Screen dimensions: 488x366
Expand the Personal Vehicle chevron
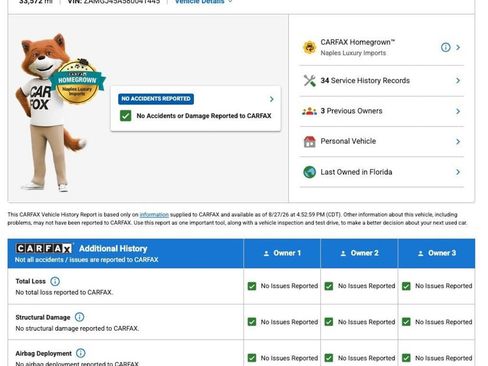(x=458, y=142)
